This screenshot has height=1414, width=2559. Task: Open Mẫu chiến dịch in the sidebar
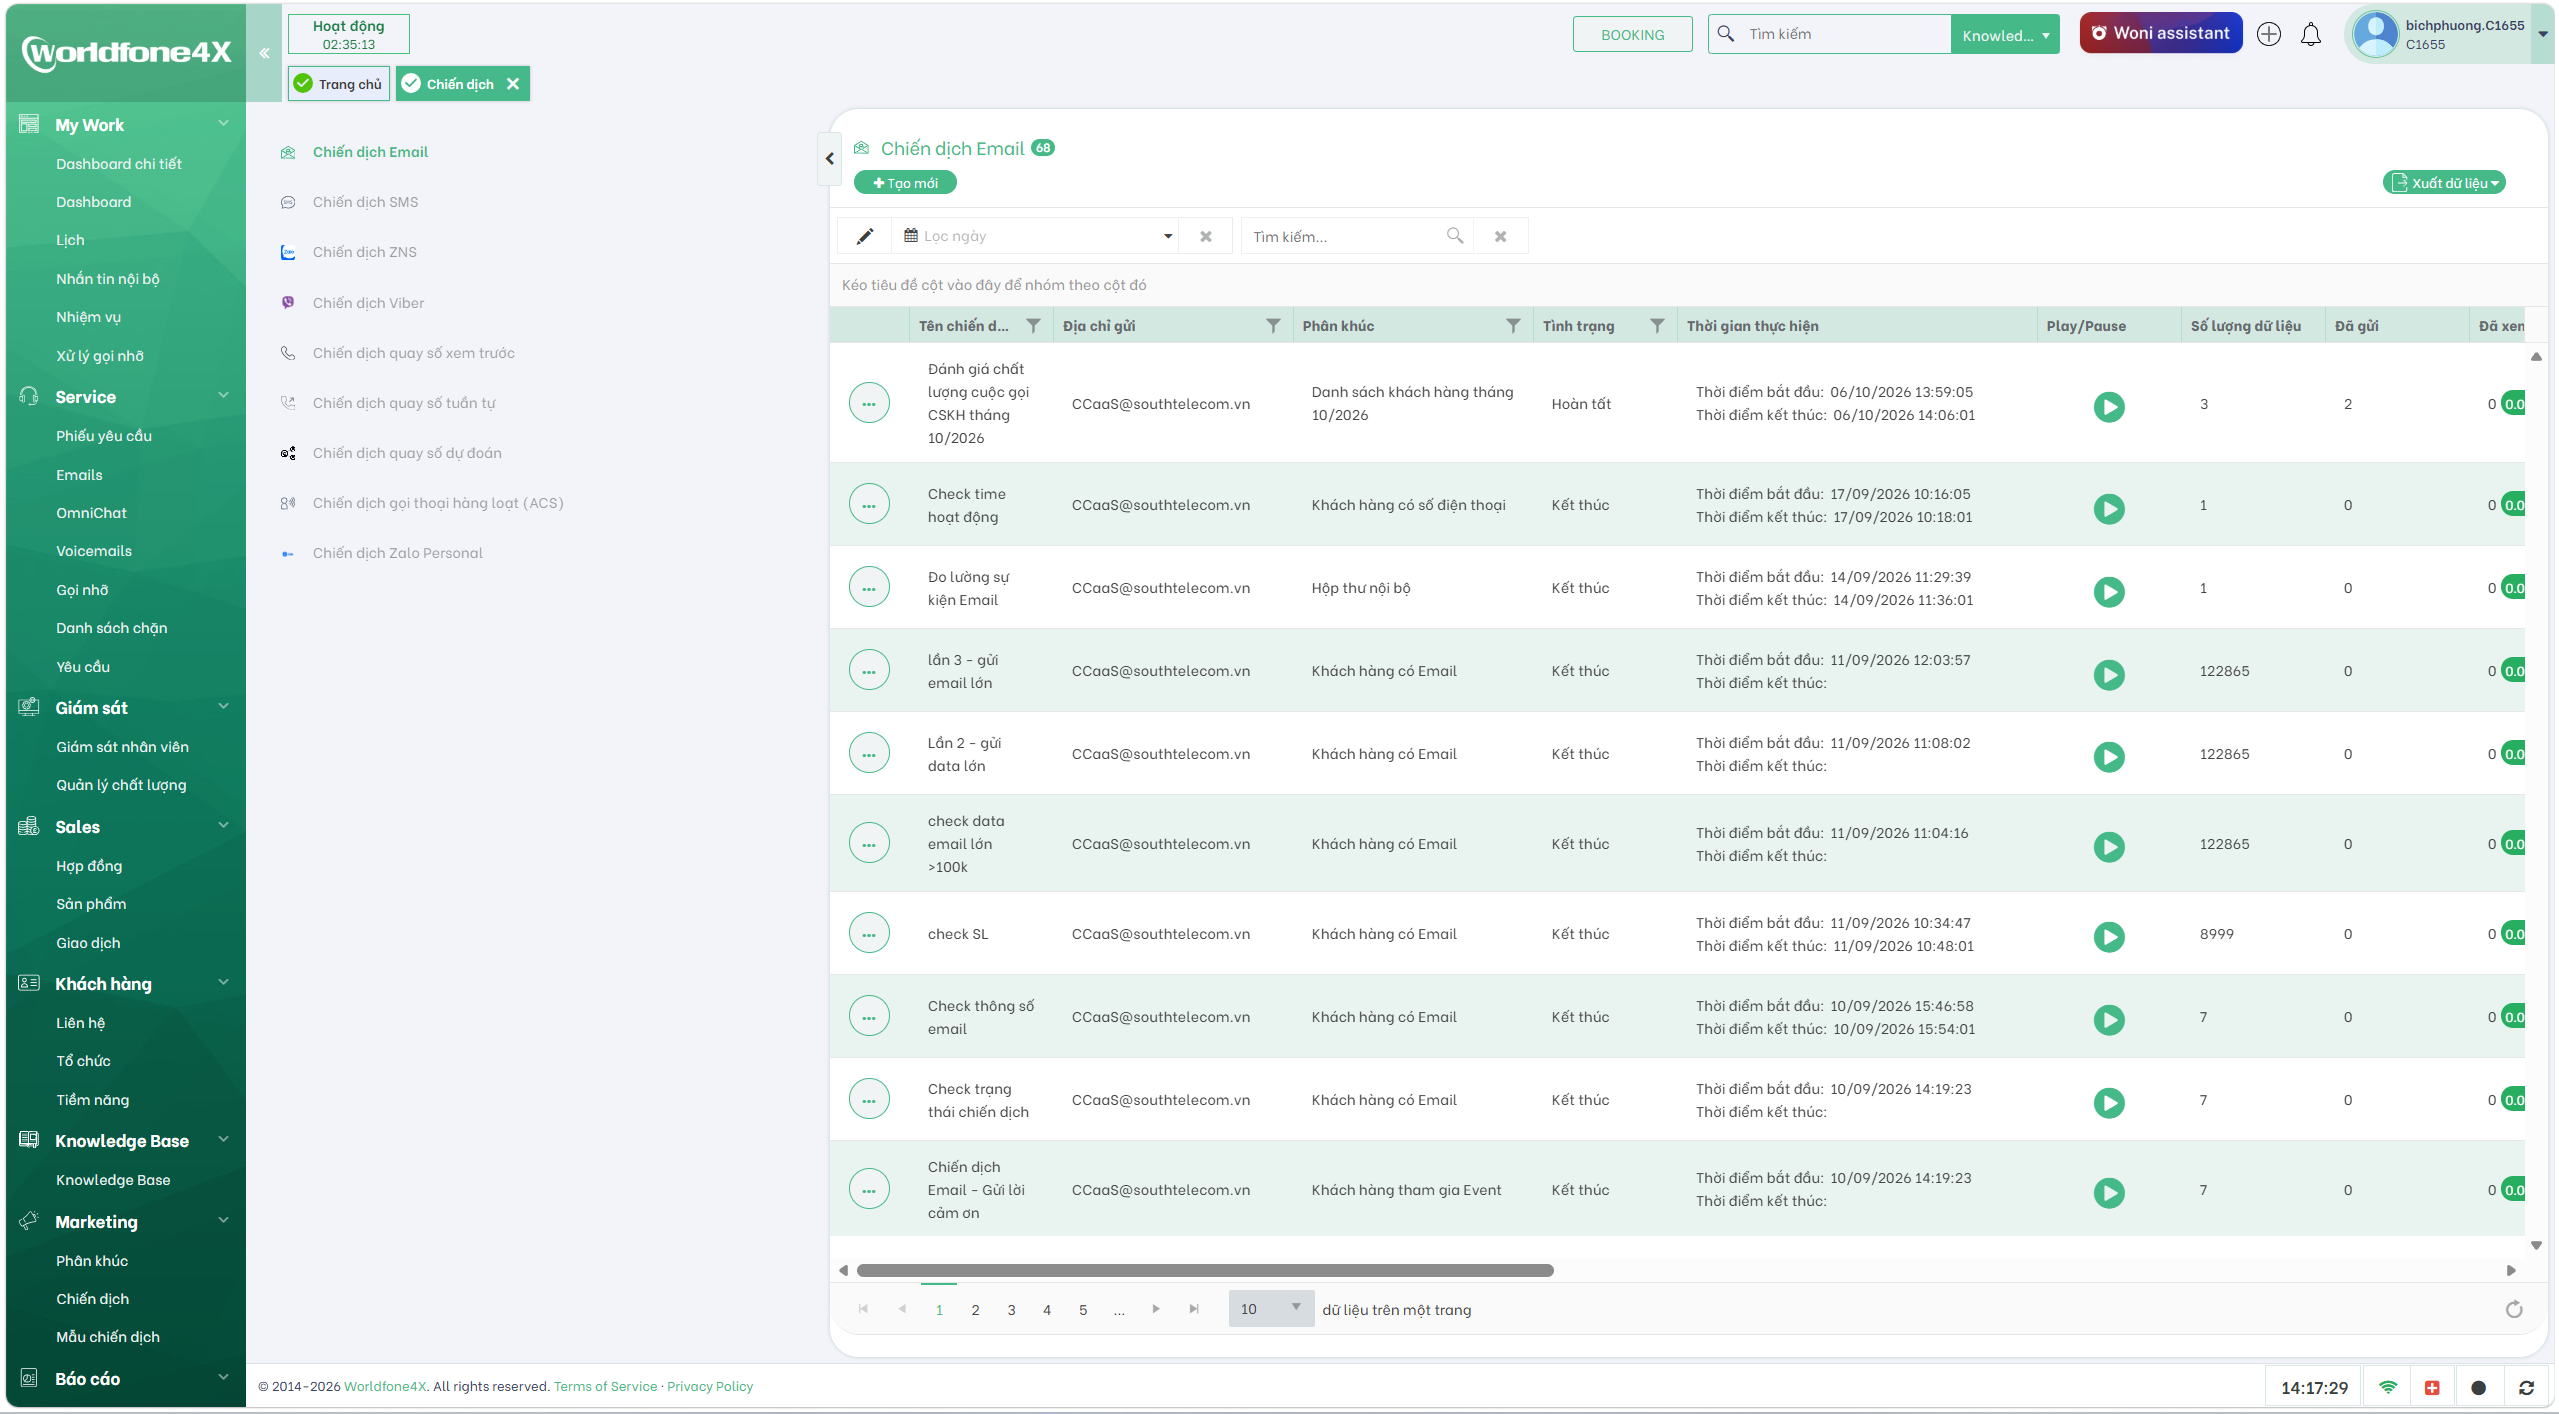click(x=108, y=1337)
